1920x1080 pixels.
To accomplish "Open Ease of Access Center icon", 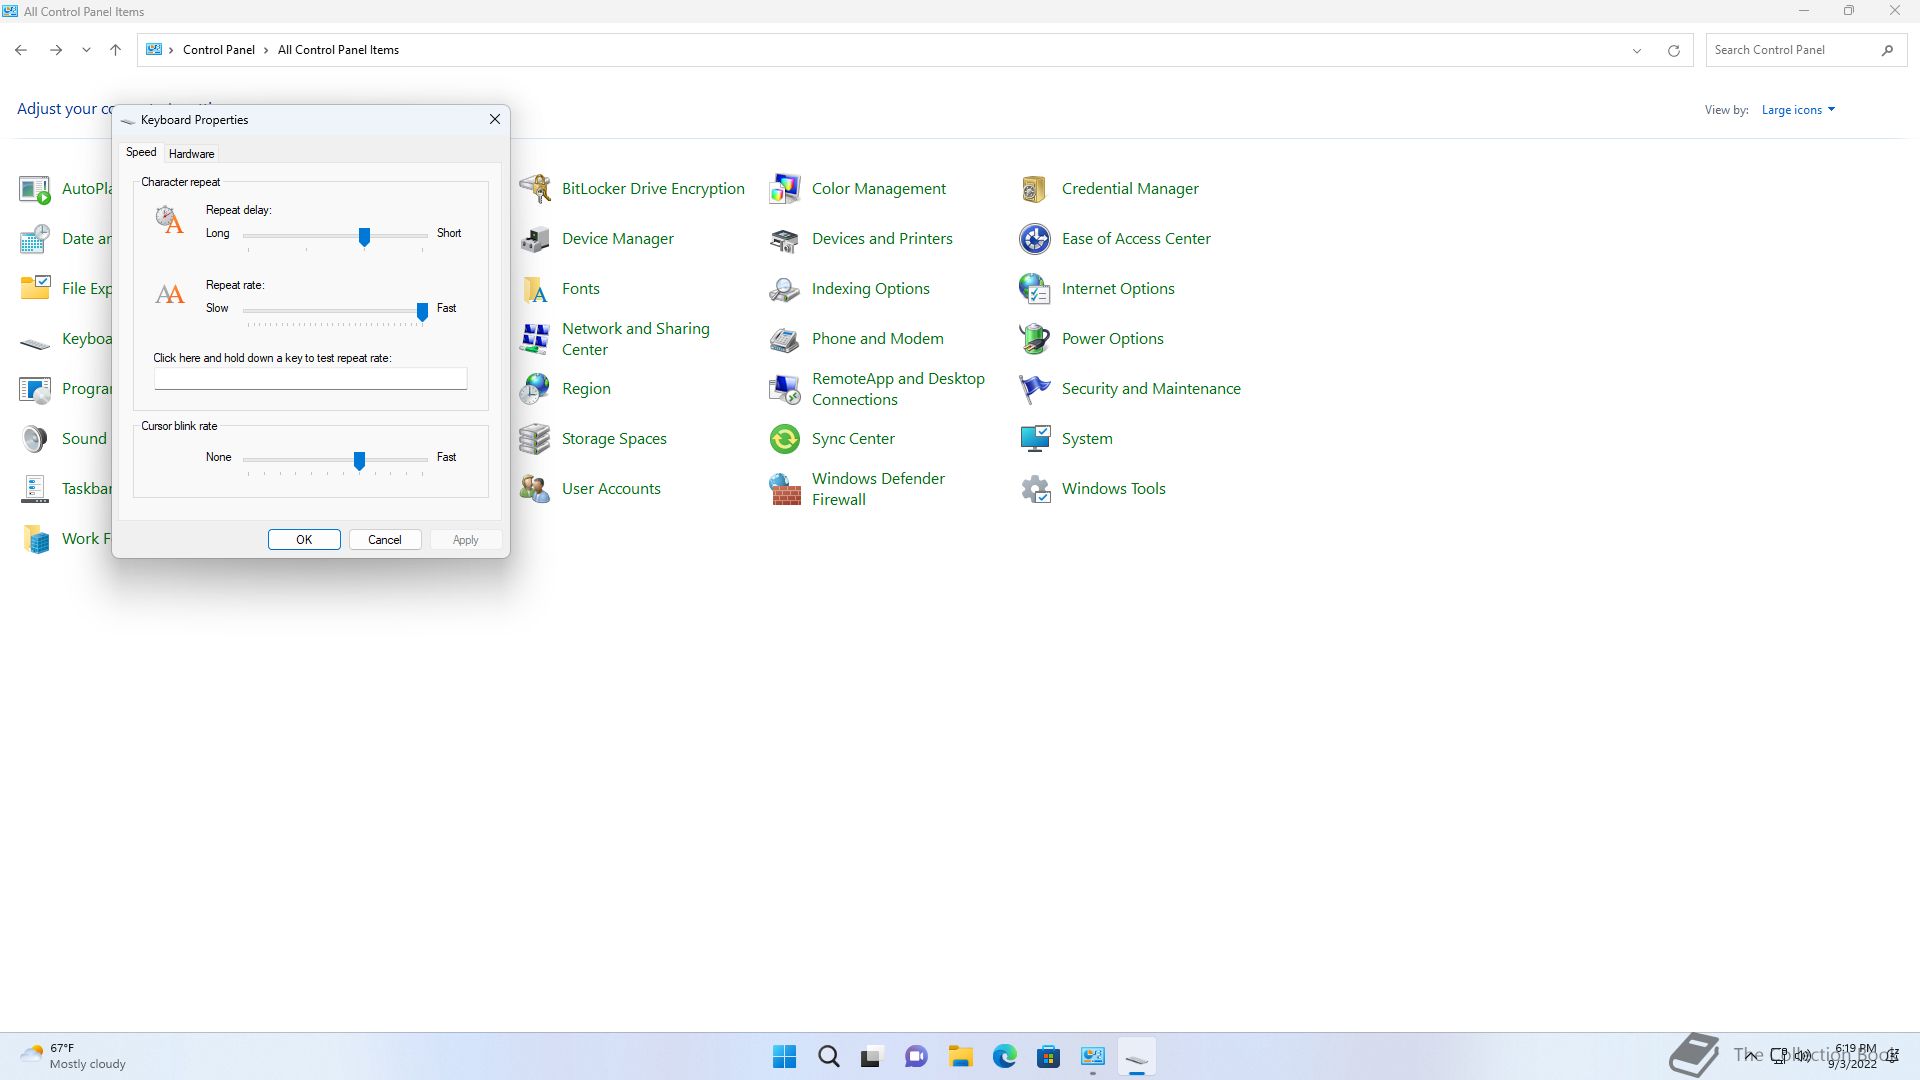I will [x=1035, y=239].
